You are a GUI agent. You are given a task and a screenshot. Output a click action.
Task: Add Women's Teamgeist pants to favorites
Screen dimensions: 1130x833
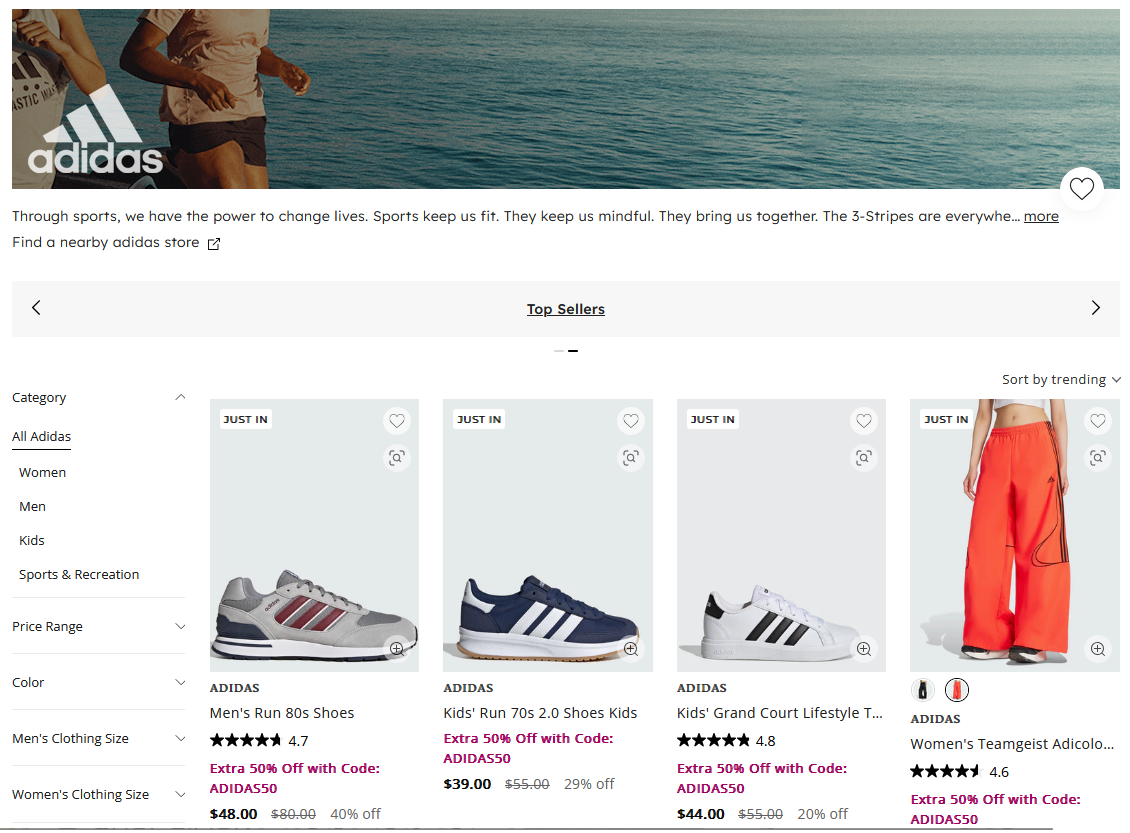1098,420
